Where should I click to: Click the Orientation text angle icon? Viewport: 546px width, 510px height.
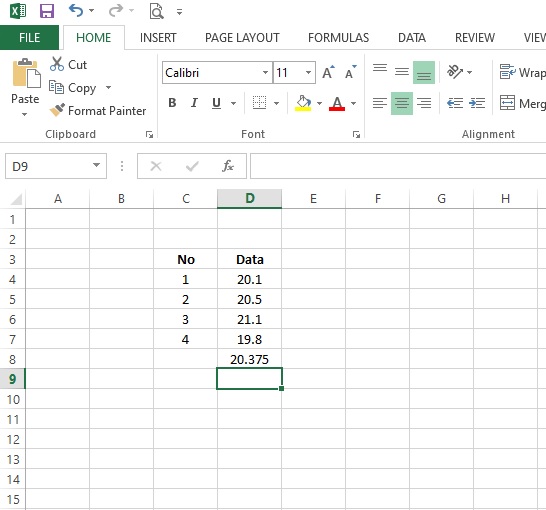click(x=455, y=72)
